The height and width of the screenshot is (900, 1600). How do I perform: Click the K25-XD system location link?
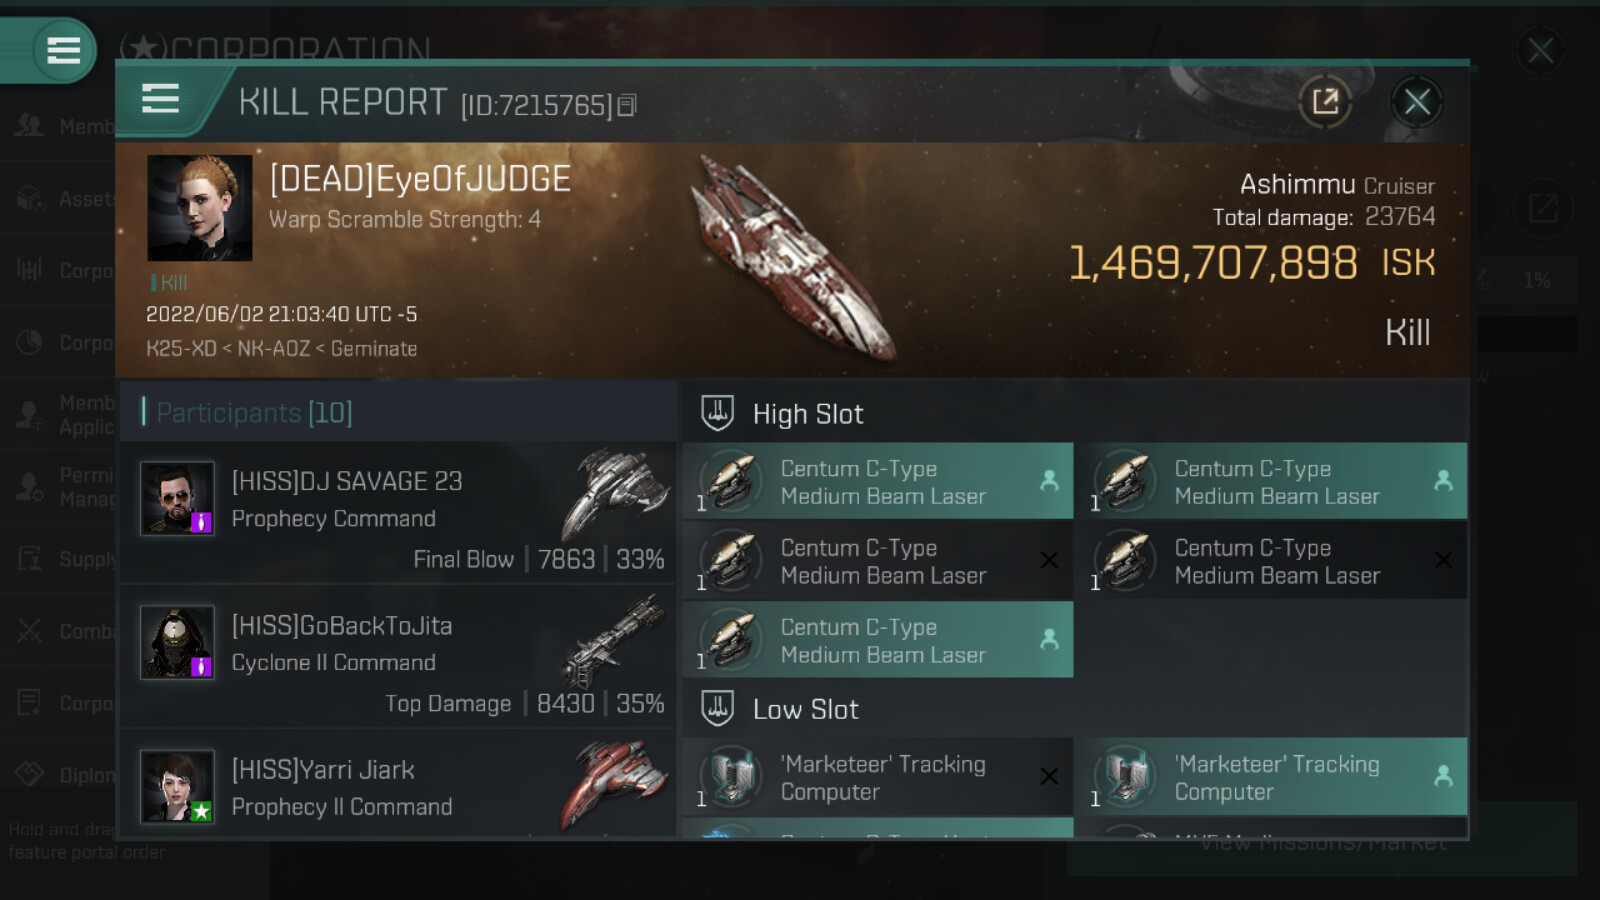(x=181, y=348)
